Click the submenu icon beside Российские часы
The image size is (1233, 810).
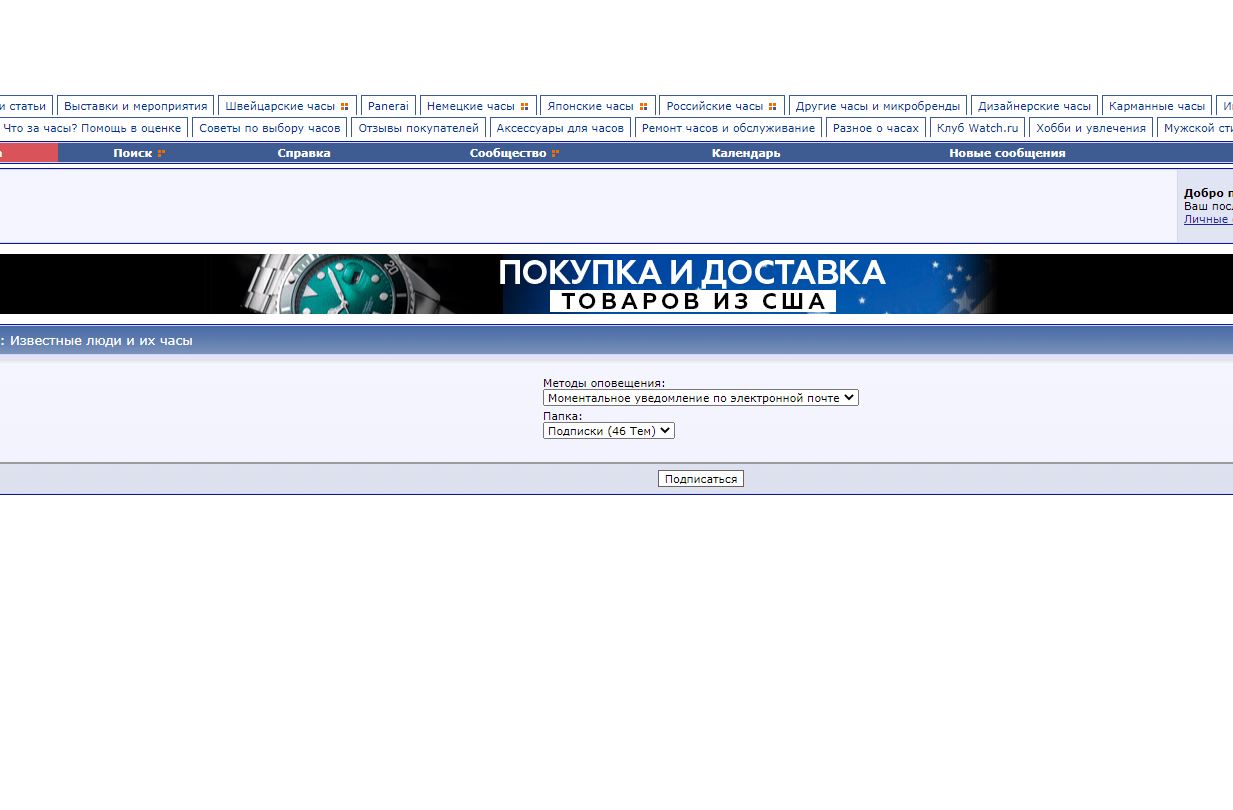tap(772, 106)
